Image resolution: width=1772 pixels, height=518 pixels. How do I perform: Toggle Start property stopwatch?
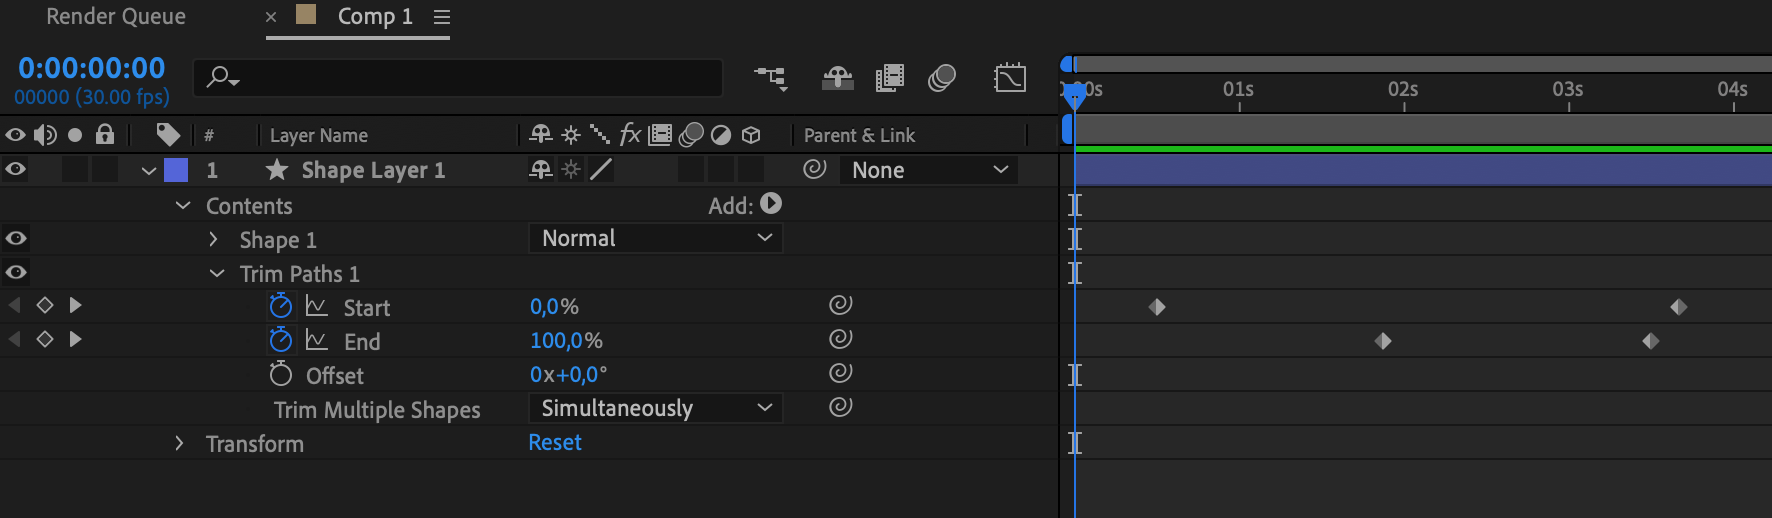pyautogui.click(x=281, y=306)
